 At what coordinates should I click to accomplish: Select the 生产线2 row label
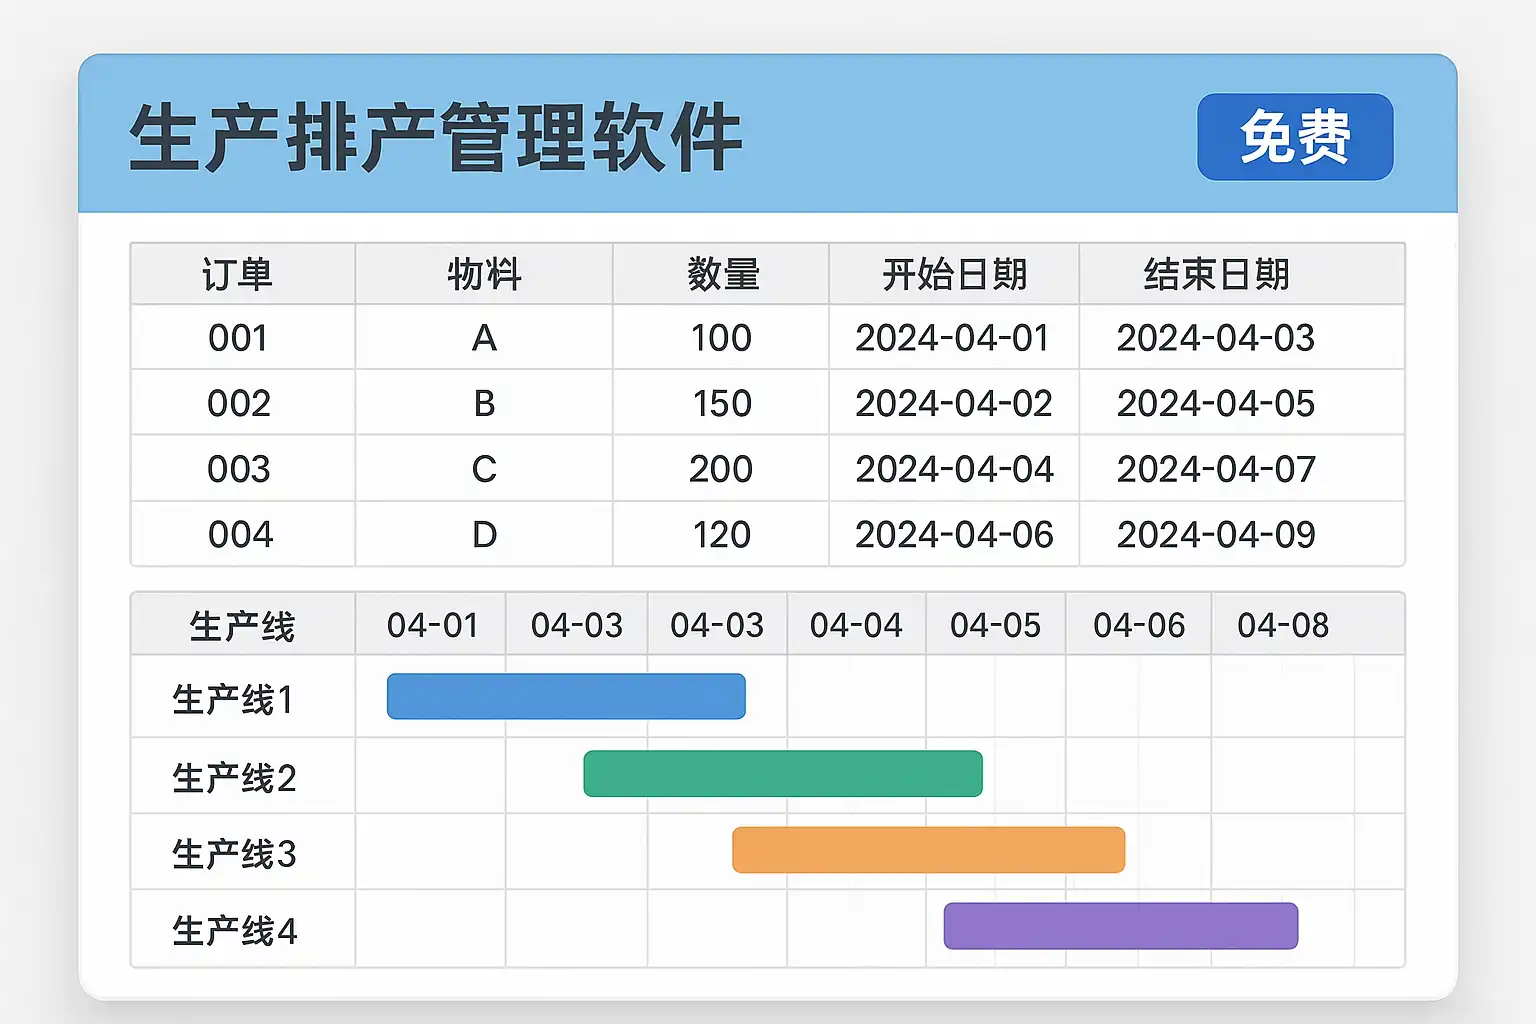pyautogui.click(x=234, y=777)
